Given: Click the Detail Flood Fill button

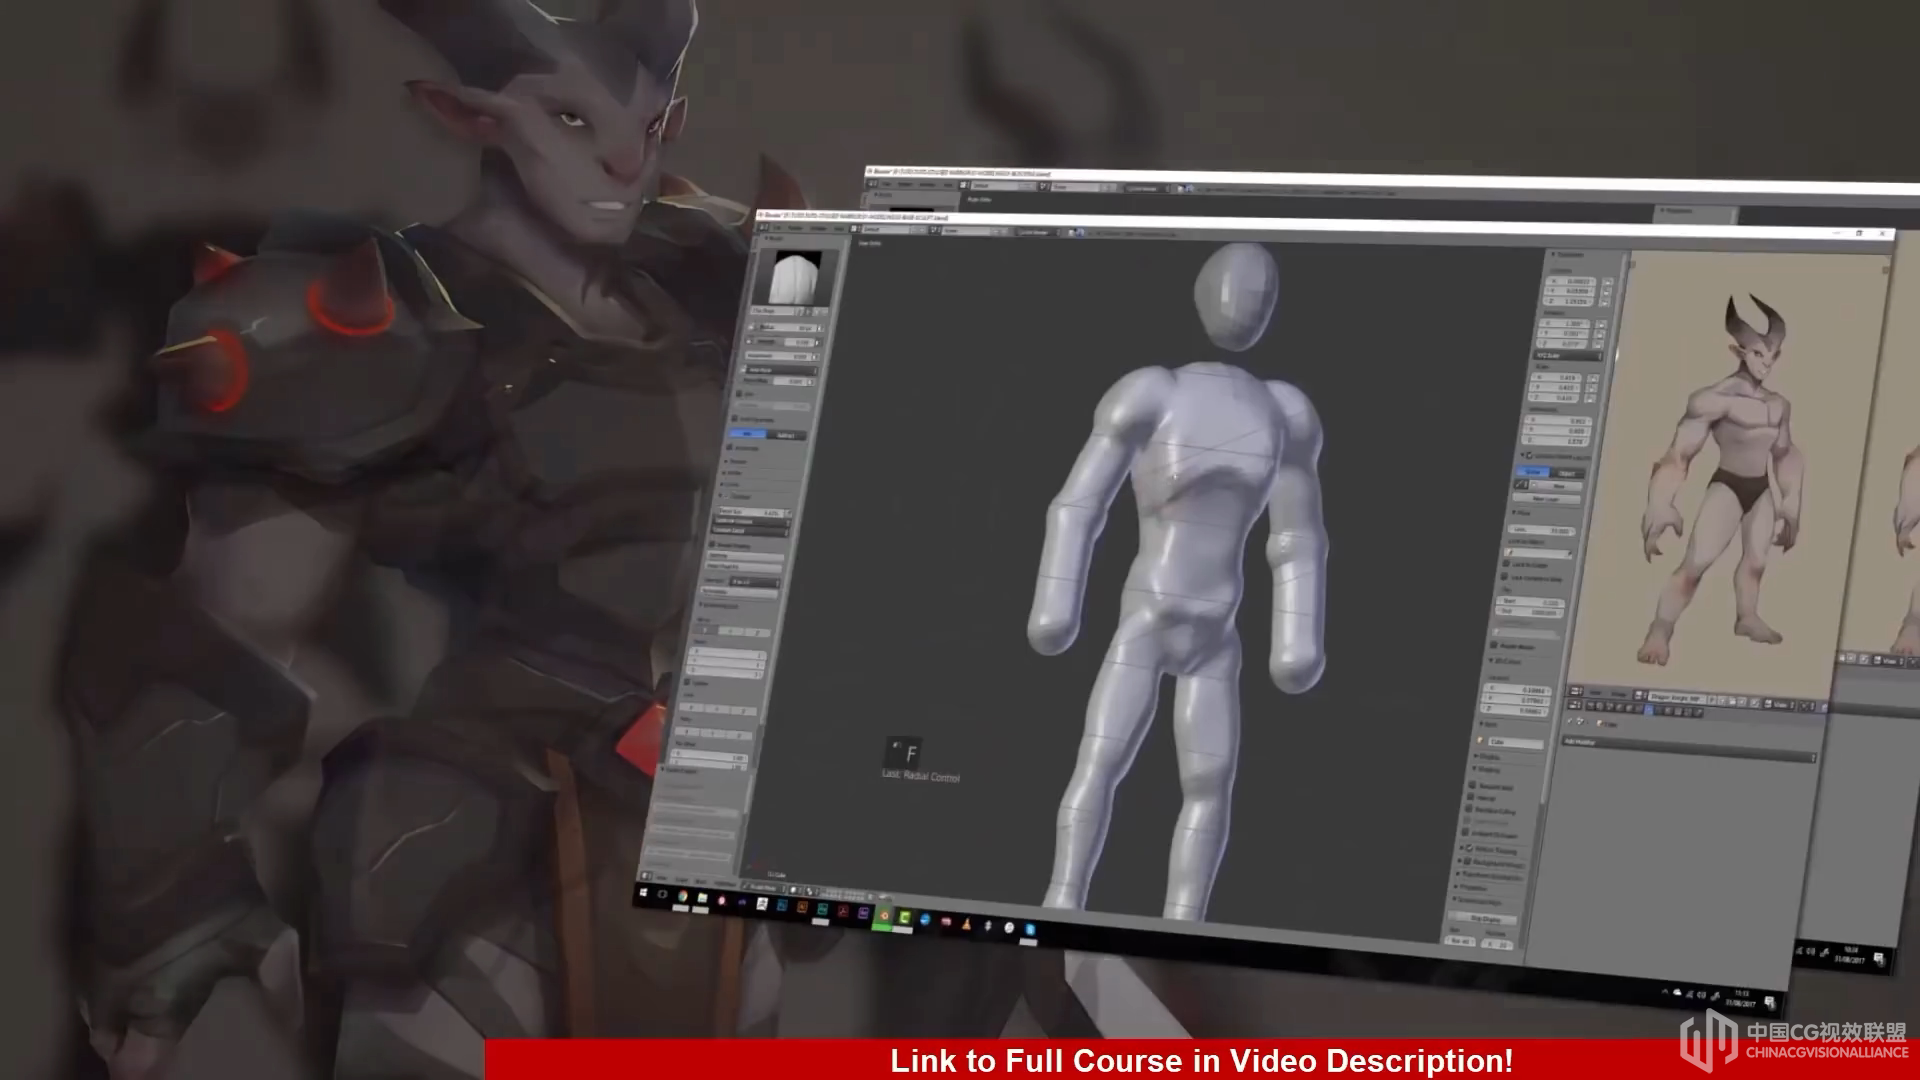Looking at the screenshot, I should [743, 567].
